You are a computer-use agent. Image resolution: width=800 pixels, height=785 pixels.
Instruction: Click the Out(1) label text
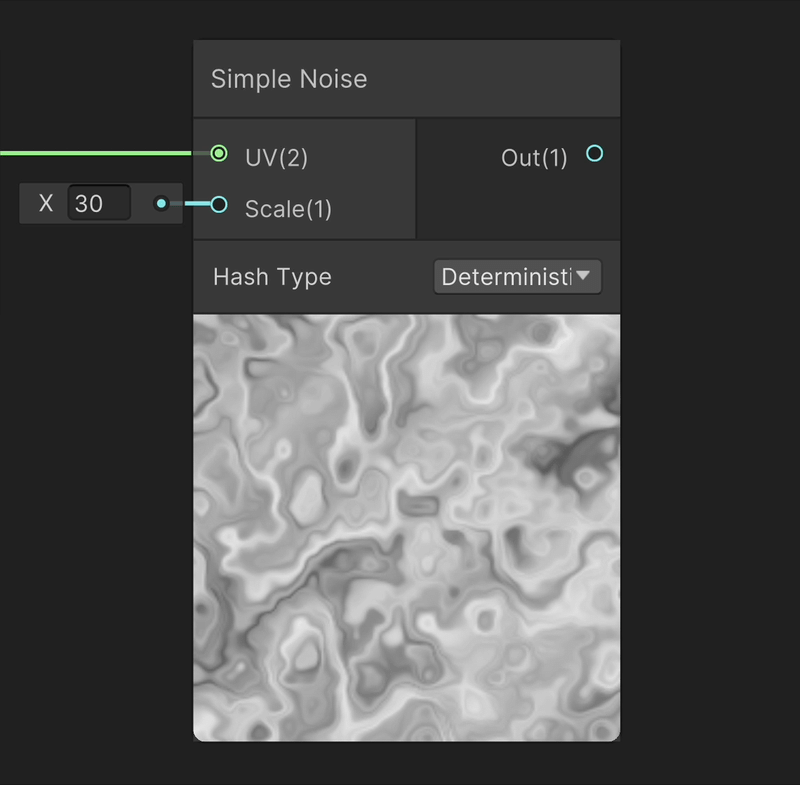pyautogui.click(x=533, y=156)
